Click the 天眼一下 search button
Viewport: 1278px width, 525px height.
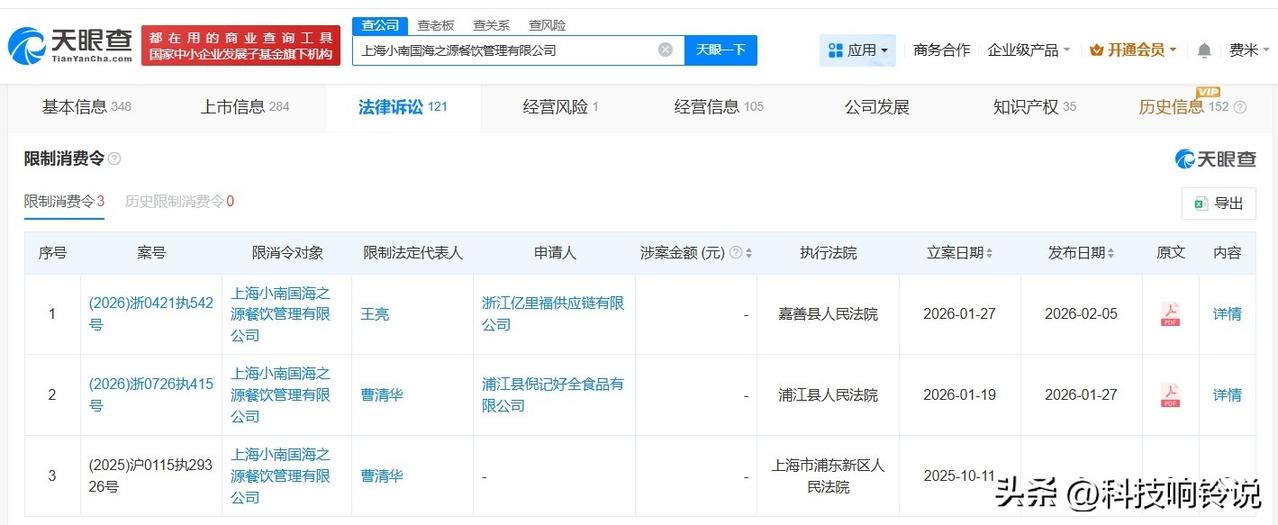pos(721,50)
